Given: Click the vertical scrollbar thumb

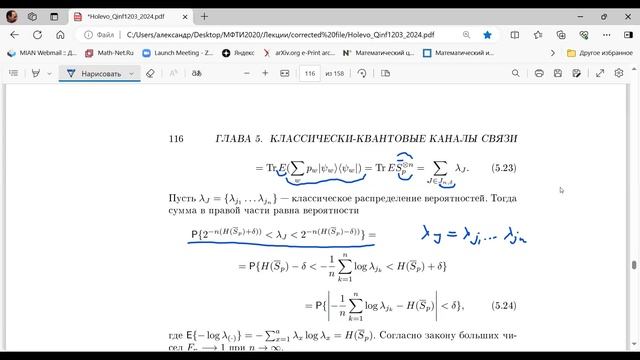Looking at the screenshot, I should coord(634,265).
